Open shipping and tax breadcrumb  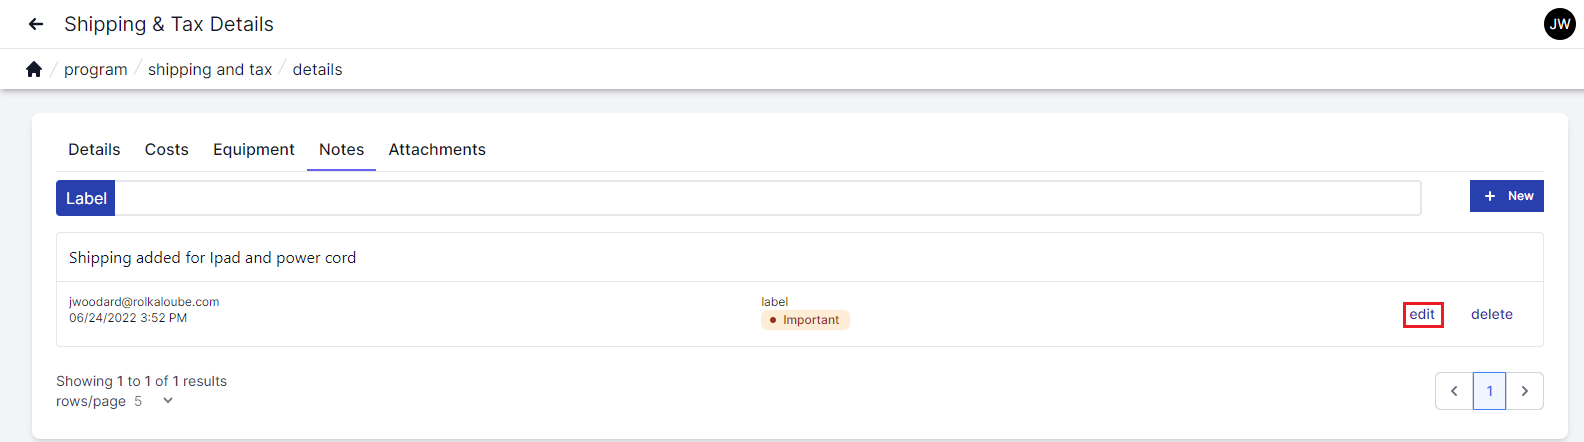[210, 69]
